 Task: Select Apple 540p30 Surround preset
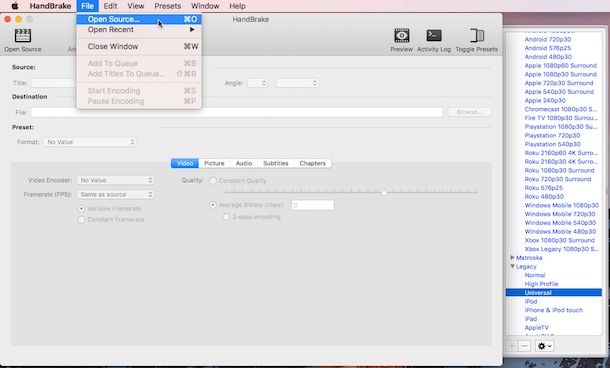coord(559,92)
